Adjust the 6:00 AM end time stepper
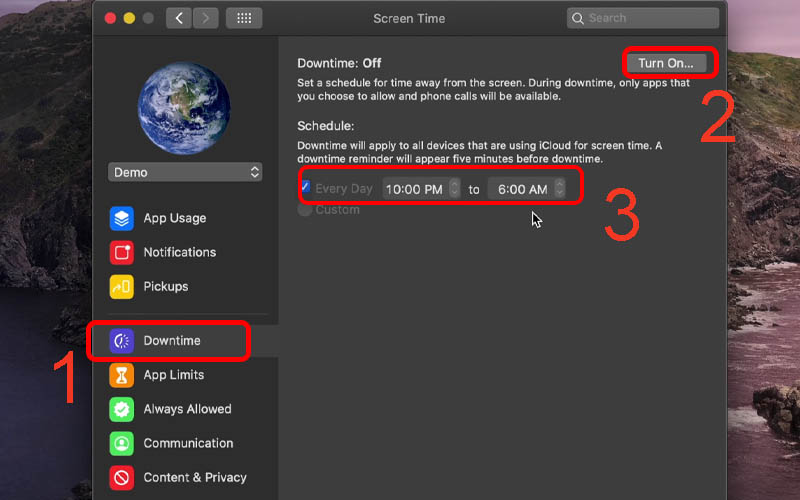The height and width of the screenshot is (500, 800). click(x=560, y=189)
